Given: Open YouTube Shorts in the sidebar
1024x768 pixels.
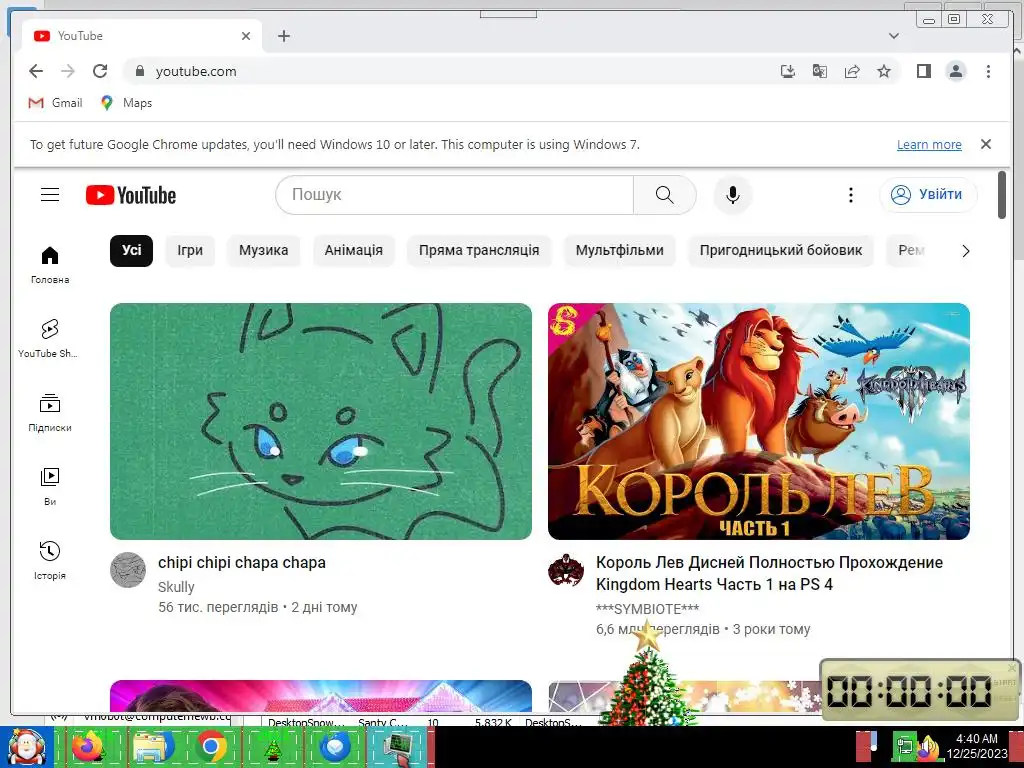Looking at the screenshot, I should (x=50, y=338).
